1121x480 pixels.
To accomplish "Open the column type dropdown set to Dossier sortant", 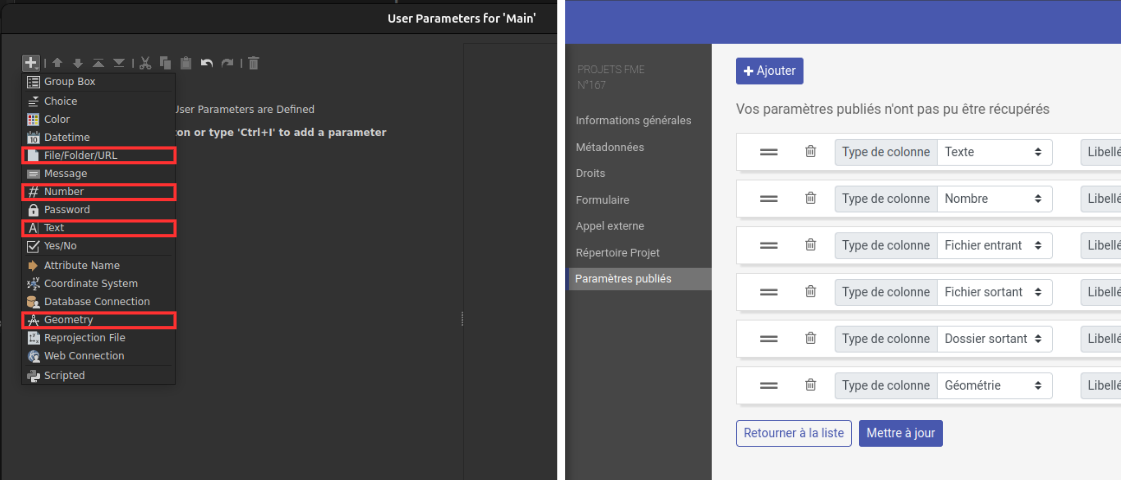I will (994, 338).
